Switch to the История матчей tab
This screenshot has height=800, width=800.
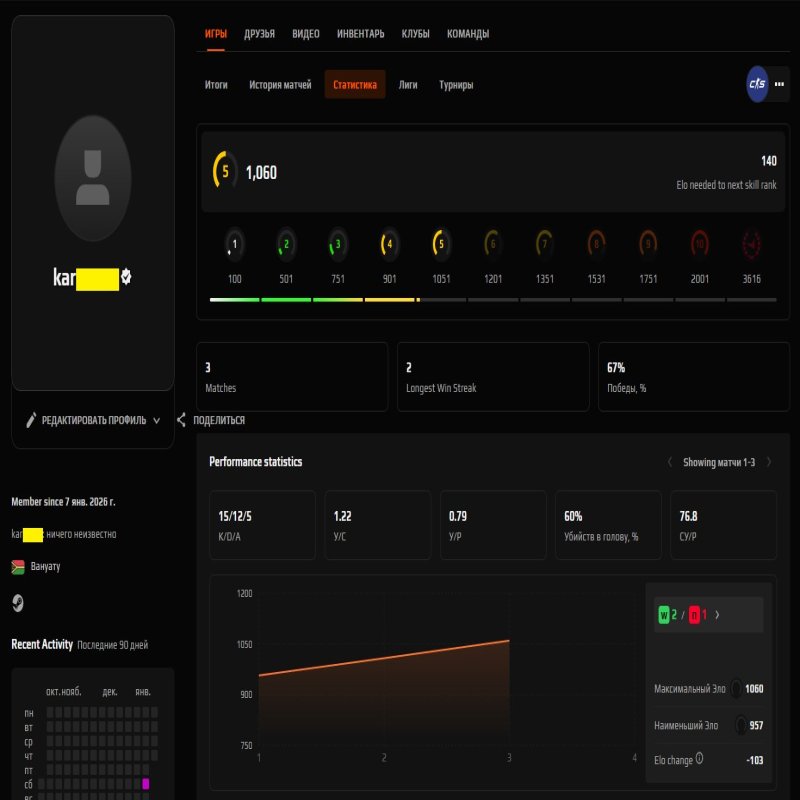280,85
